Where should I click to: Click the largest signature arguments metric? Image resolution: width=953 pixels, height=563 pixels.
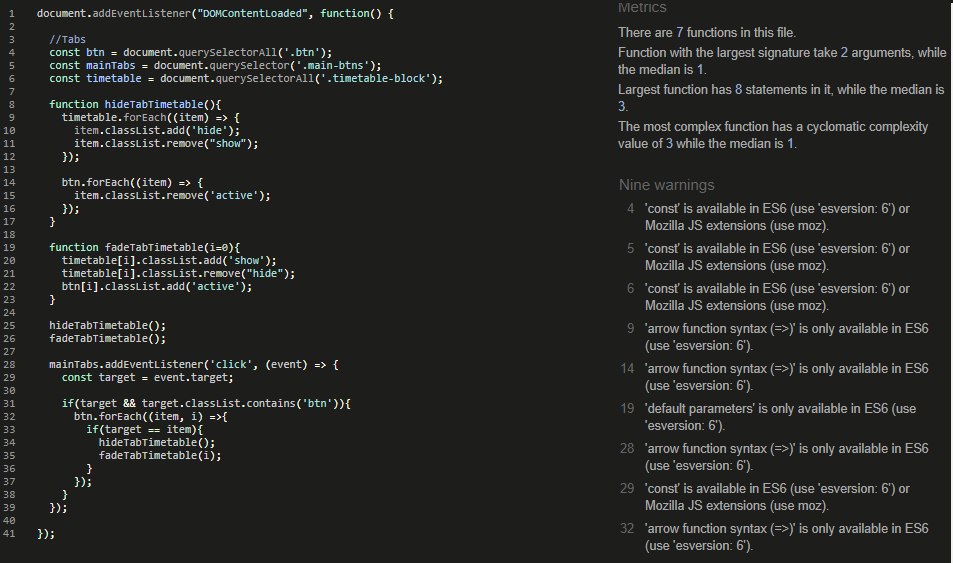782,61
